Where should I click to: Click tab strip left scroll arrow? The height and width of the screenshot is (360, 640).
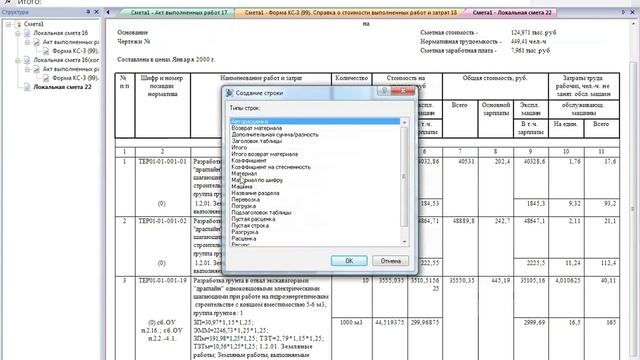coord(108,12)
